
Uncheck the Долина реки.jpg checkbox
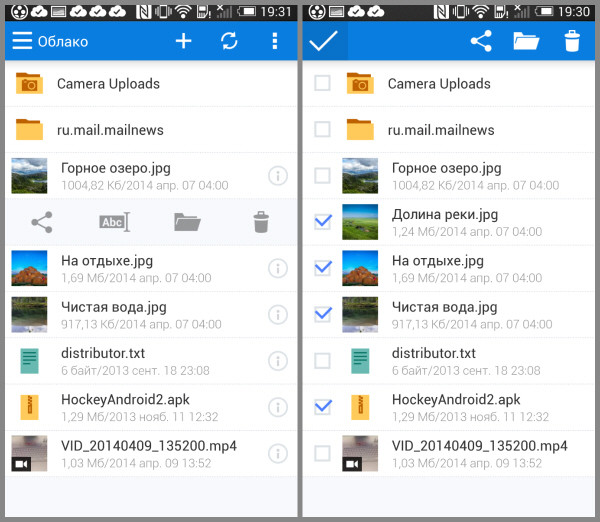coord(323,221)
